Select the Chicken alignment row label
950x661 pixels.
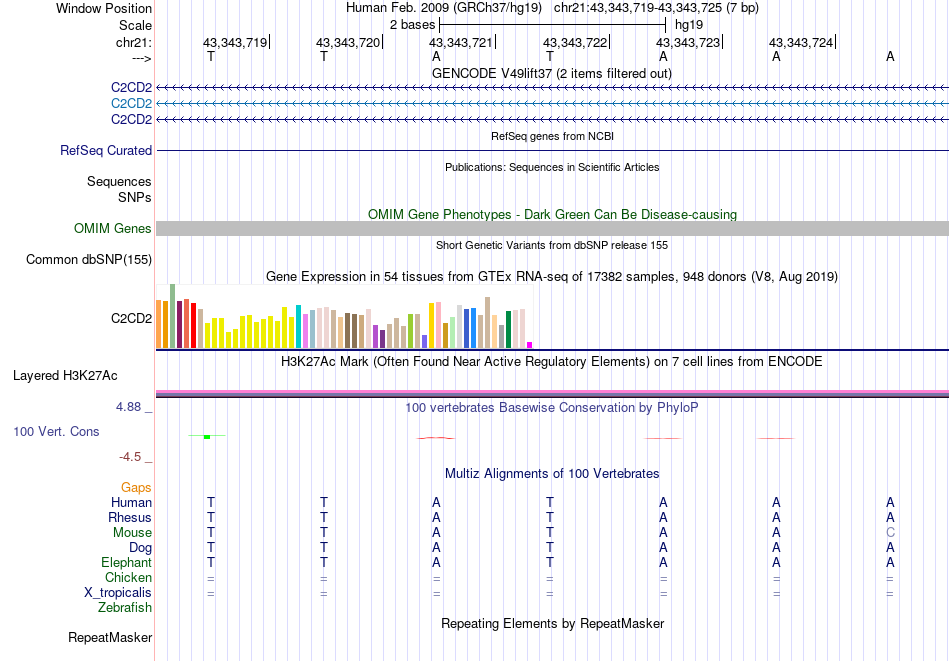coord(128,577)
